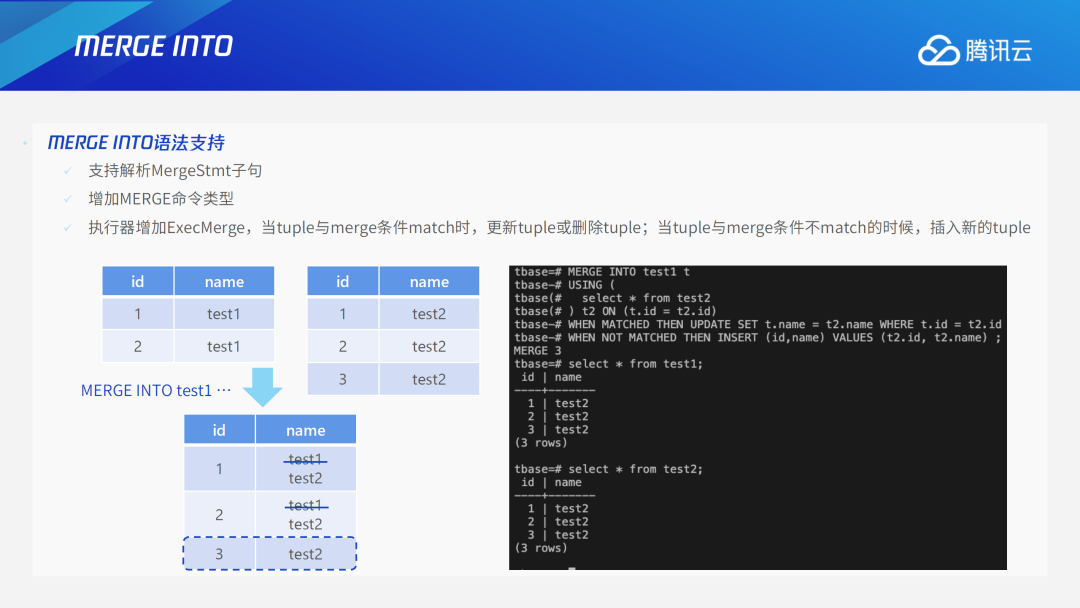Viewport: 1080px width, 608px height.
Task: Click 'test2' in row 2 of three-row source table
Action: click(429, 346)
